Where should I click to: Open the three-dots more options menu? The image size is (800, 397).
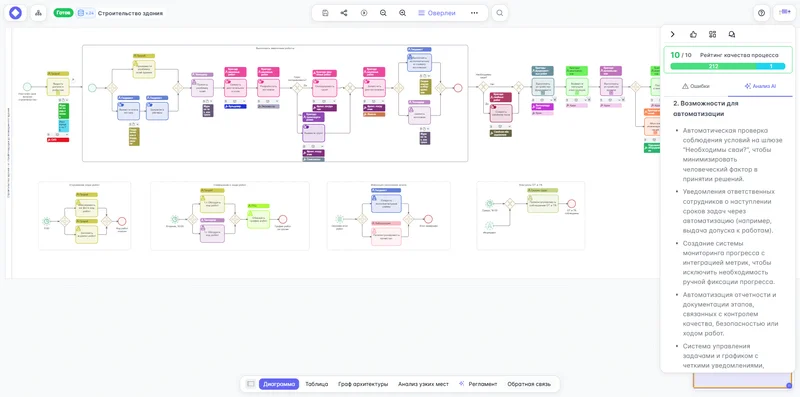(474, 13)
